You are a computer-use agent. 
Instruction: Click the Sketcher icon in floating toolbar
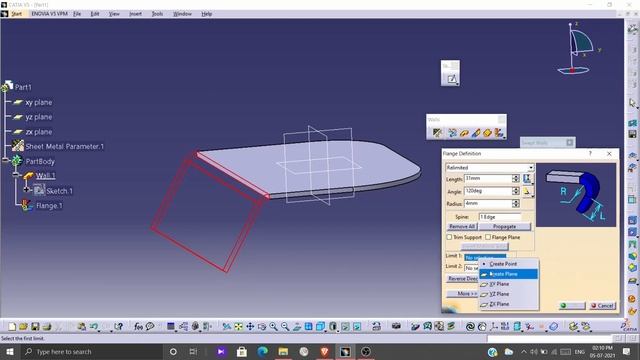[451, 79]
